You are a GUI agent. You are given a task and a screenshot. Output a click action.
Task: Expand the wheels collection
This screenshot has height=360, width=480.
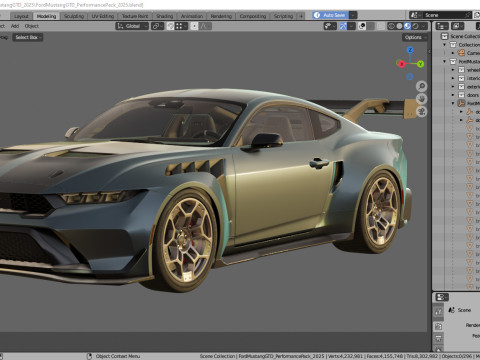[453, 70]
